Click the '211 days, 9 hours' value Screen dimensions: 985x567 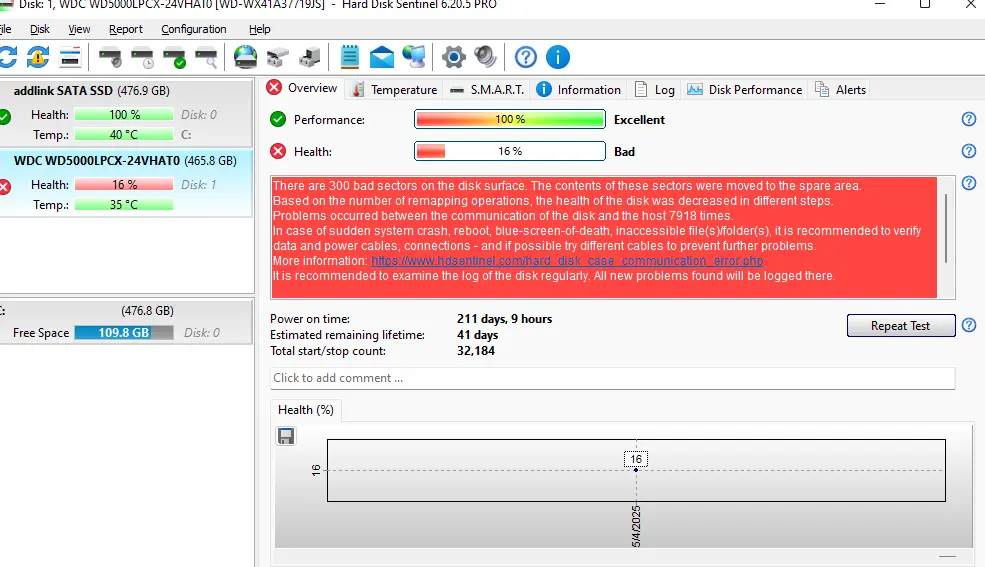tap(504, 319)
